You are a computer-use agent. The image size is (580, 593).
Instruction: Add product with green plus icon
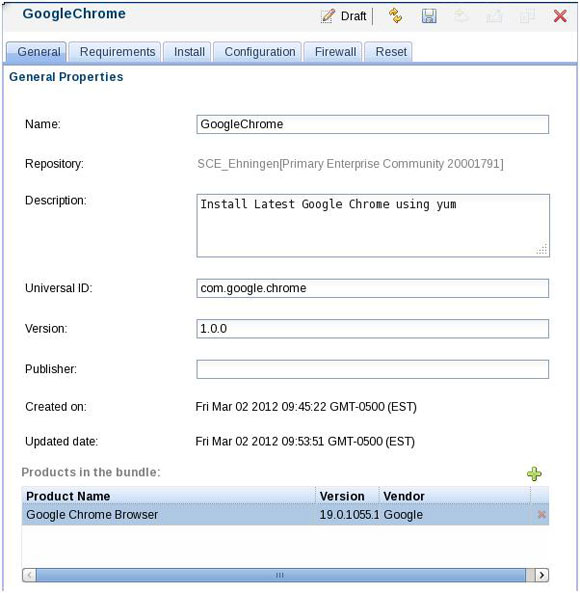point(534,473)
